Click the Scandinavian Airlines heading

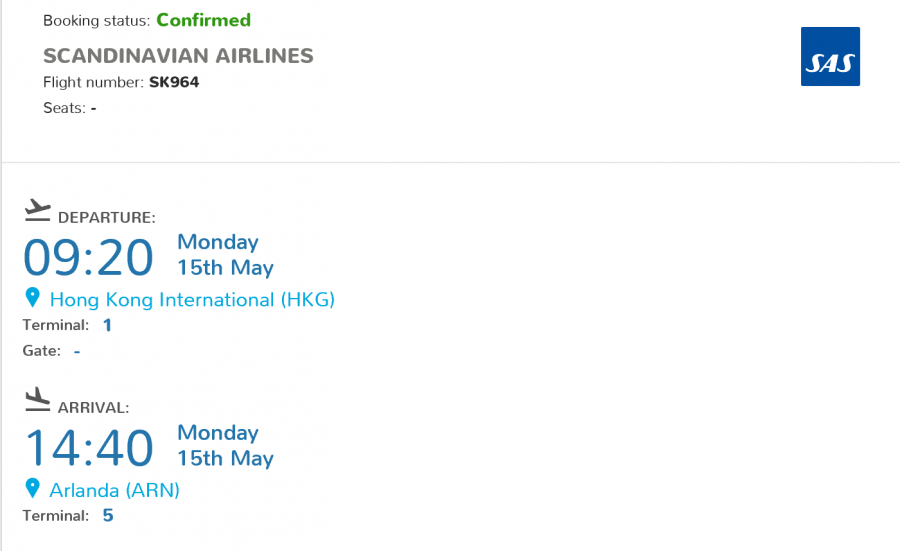178,56
